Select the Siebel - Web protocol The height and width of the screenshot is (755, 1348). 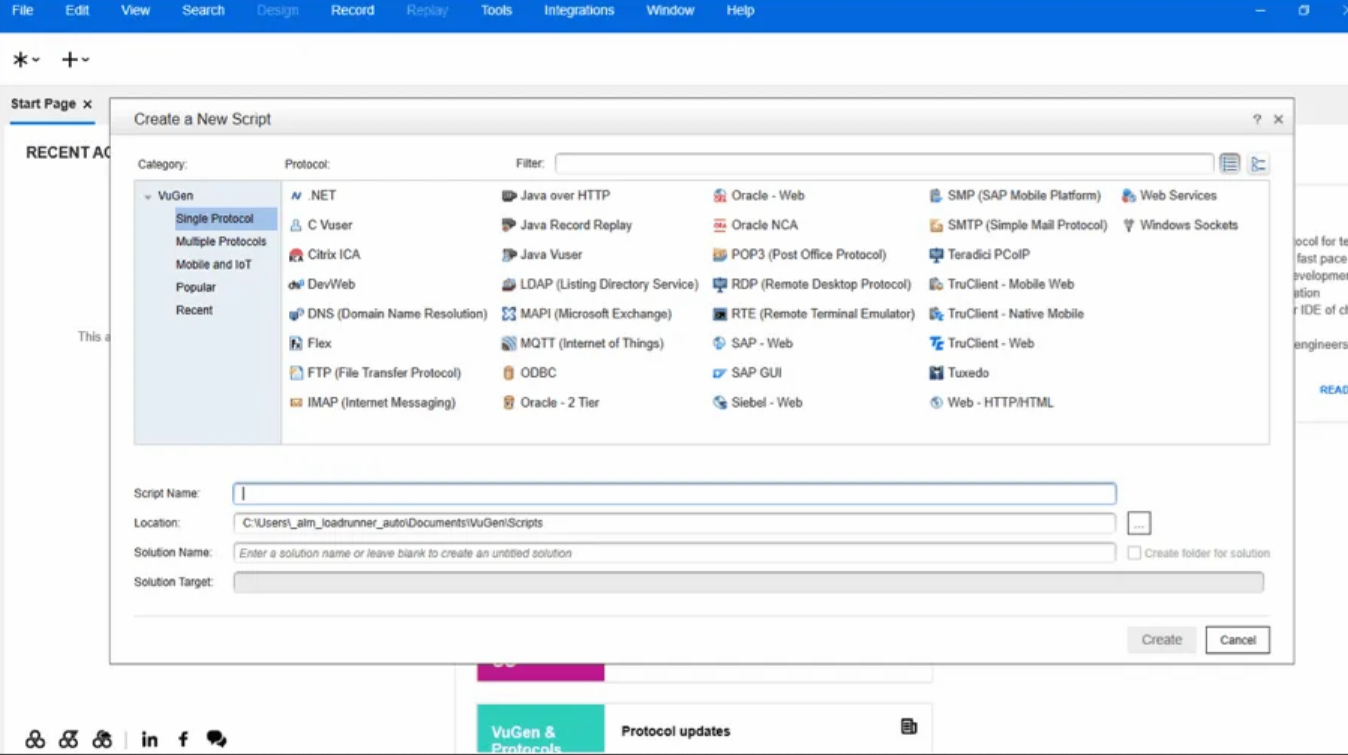point(758,402)
